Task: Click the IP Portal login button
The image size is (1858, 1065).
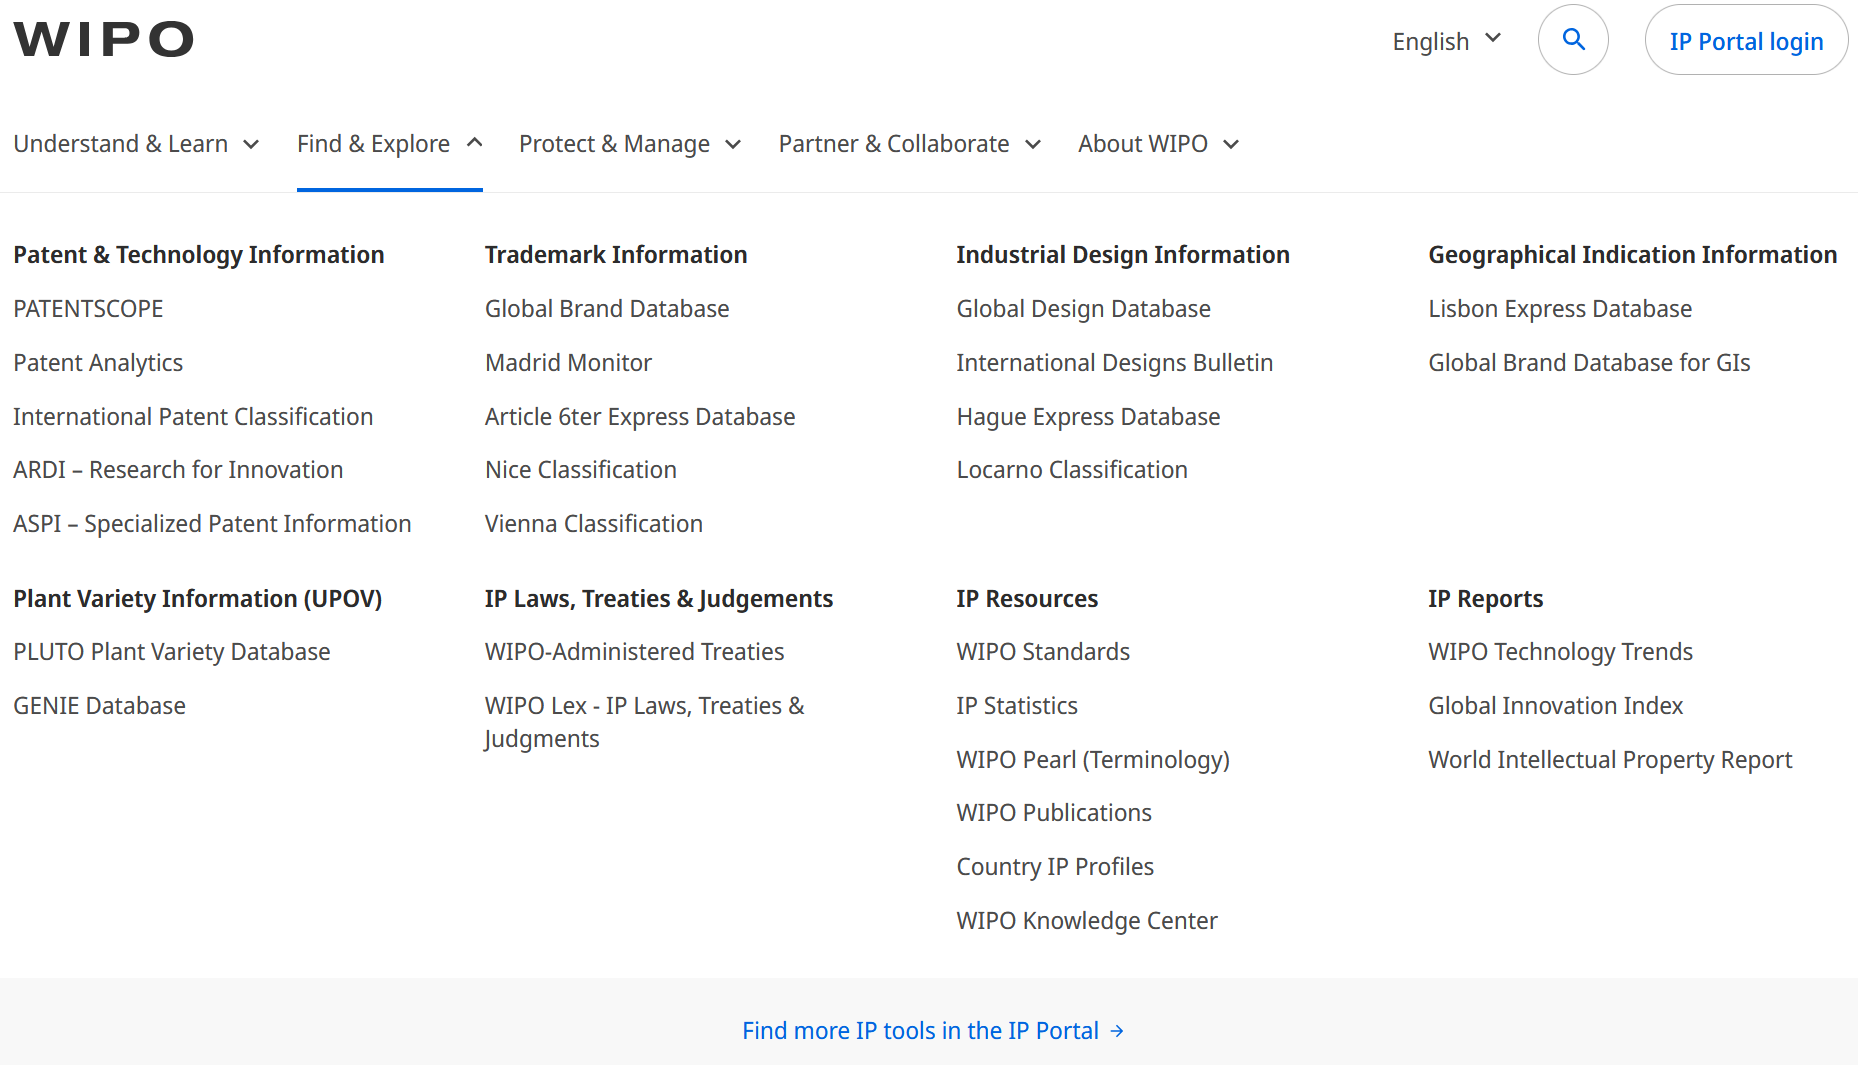Action: pyautogui.click(x=1746, y=41)
